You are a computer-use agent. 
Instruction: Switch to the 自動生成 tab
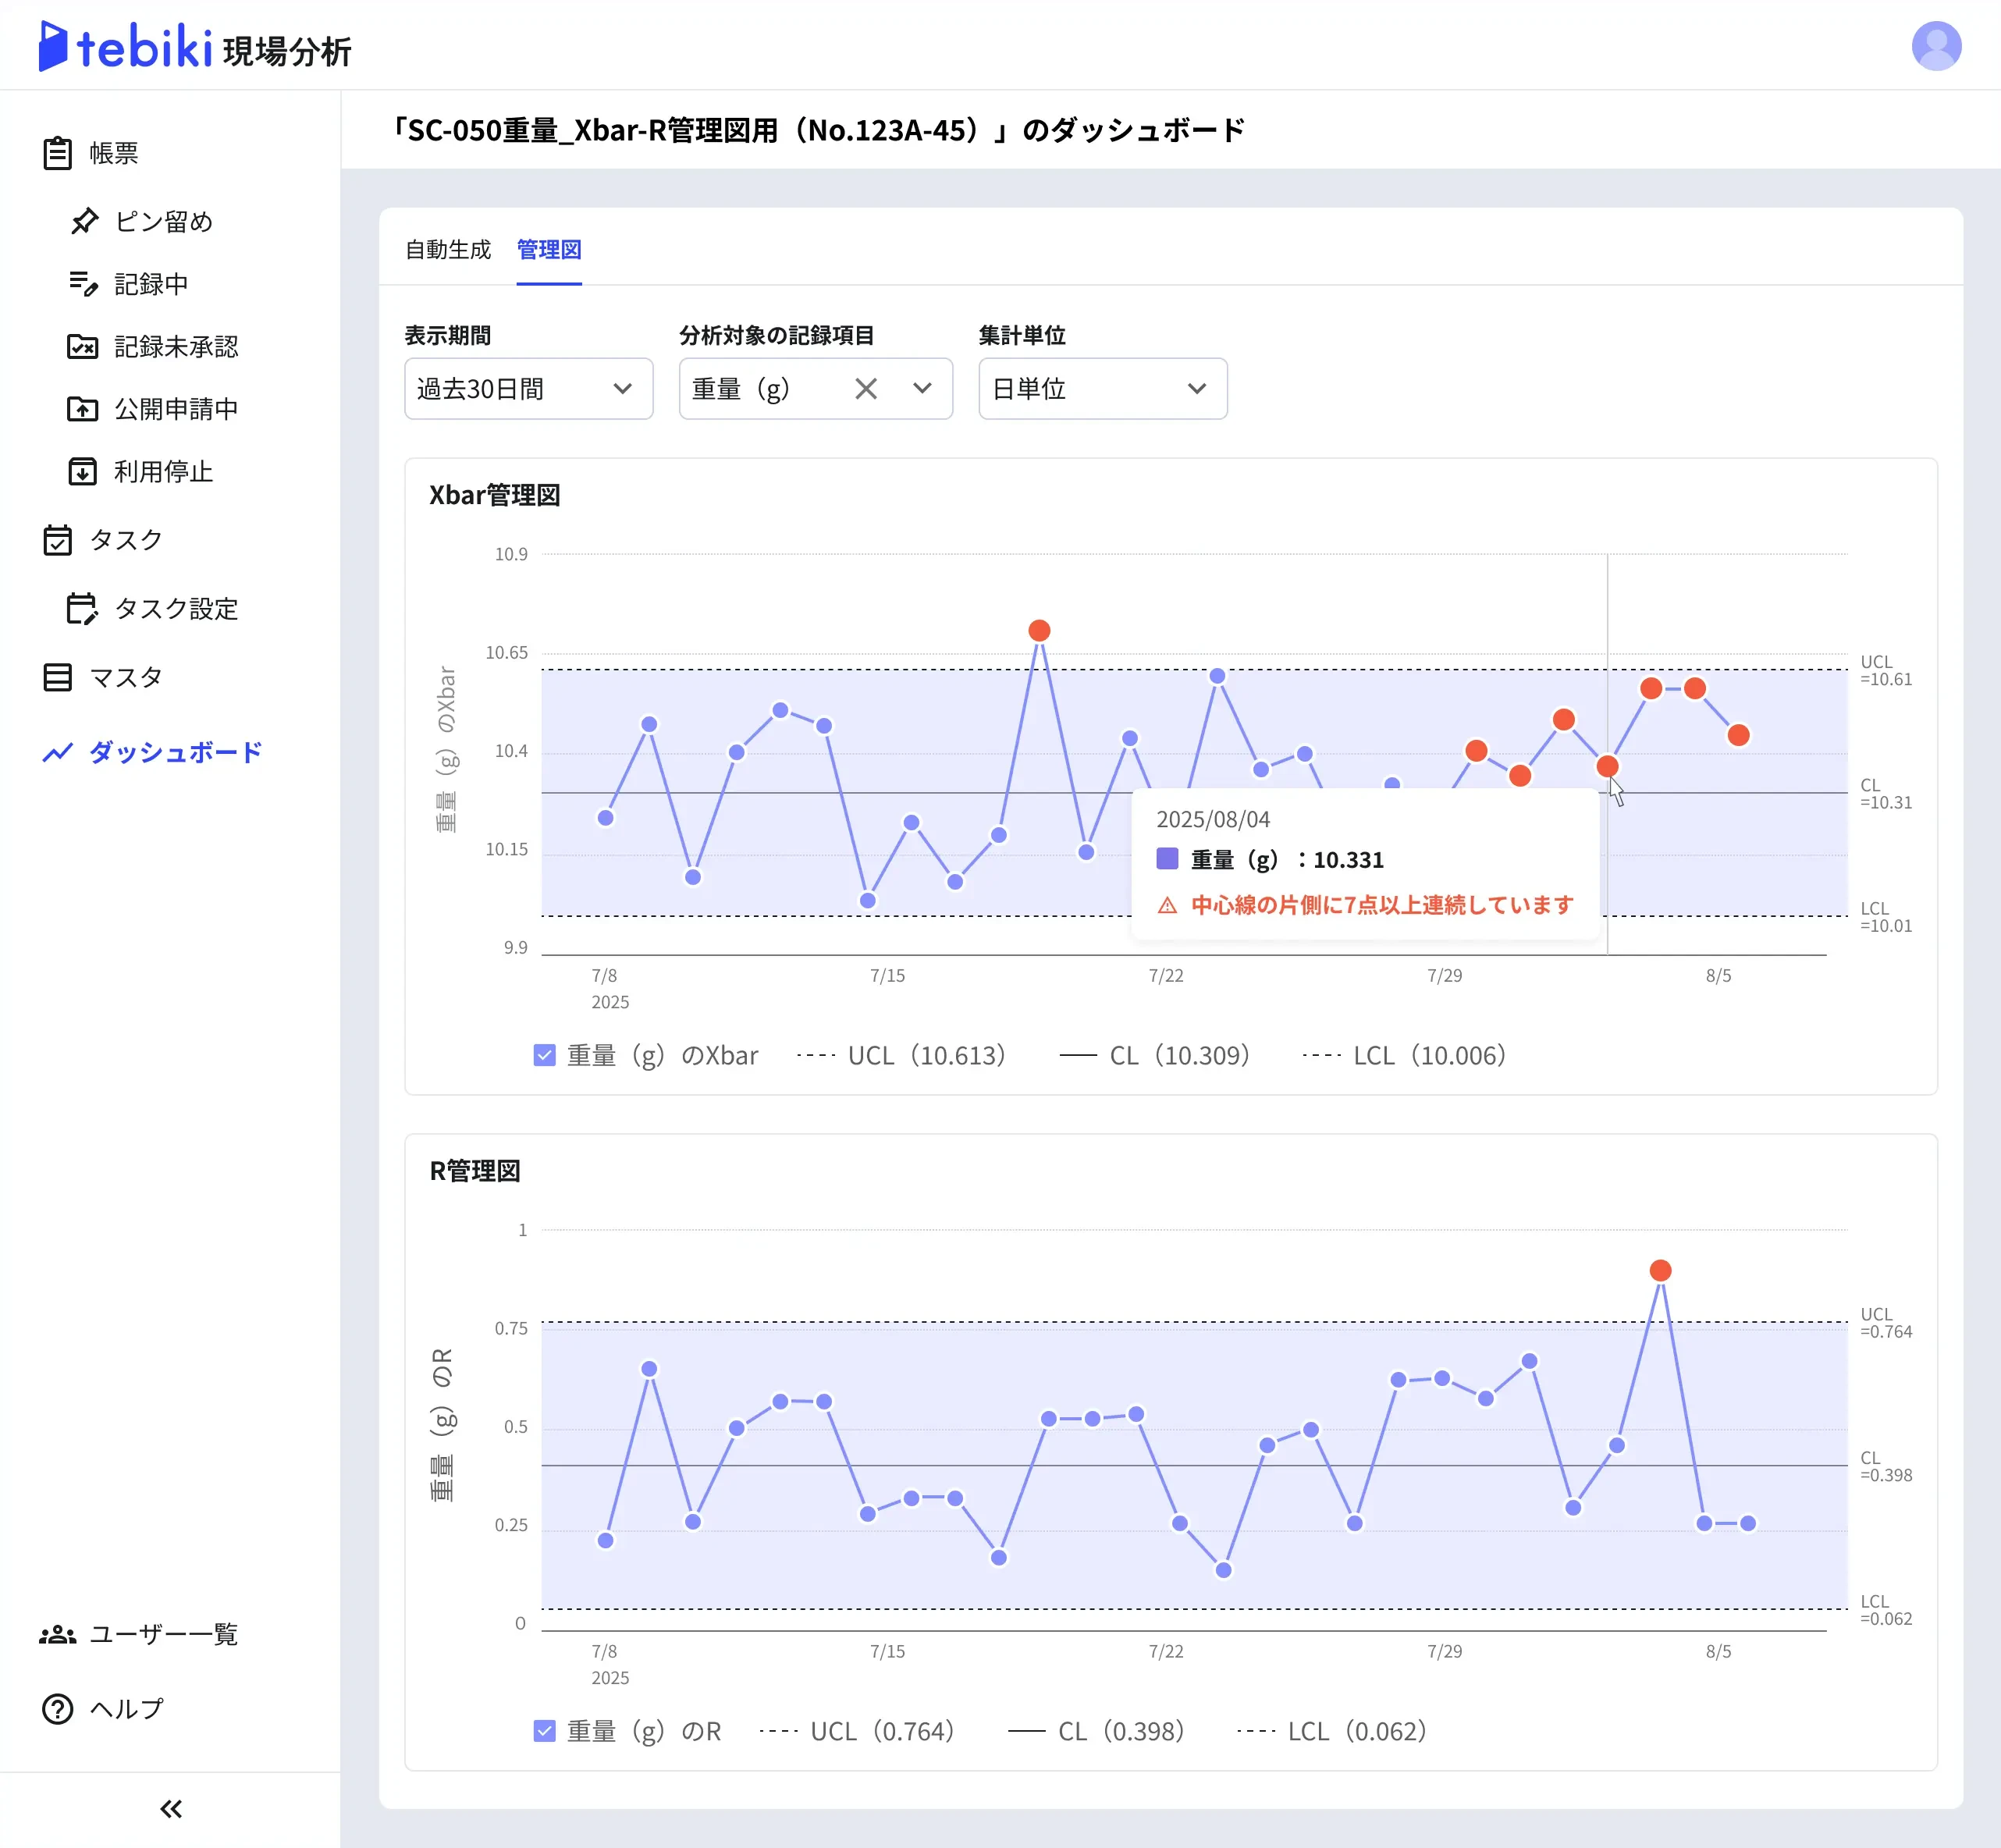click(448, 249)
